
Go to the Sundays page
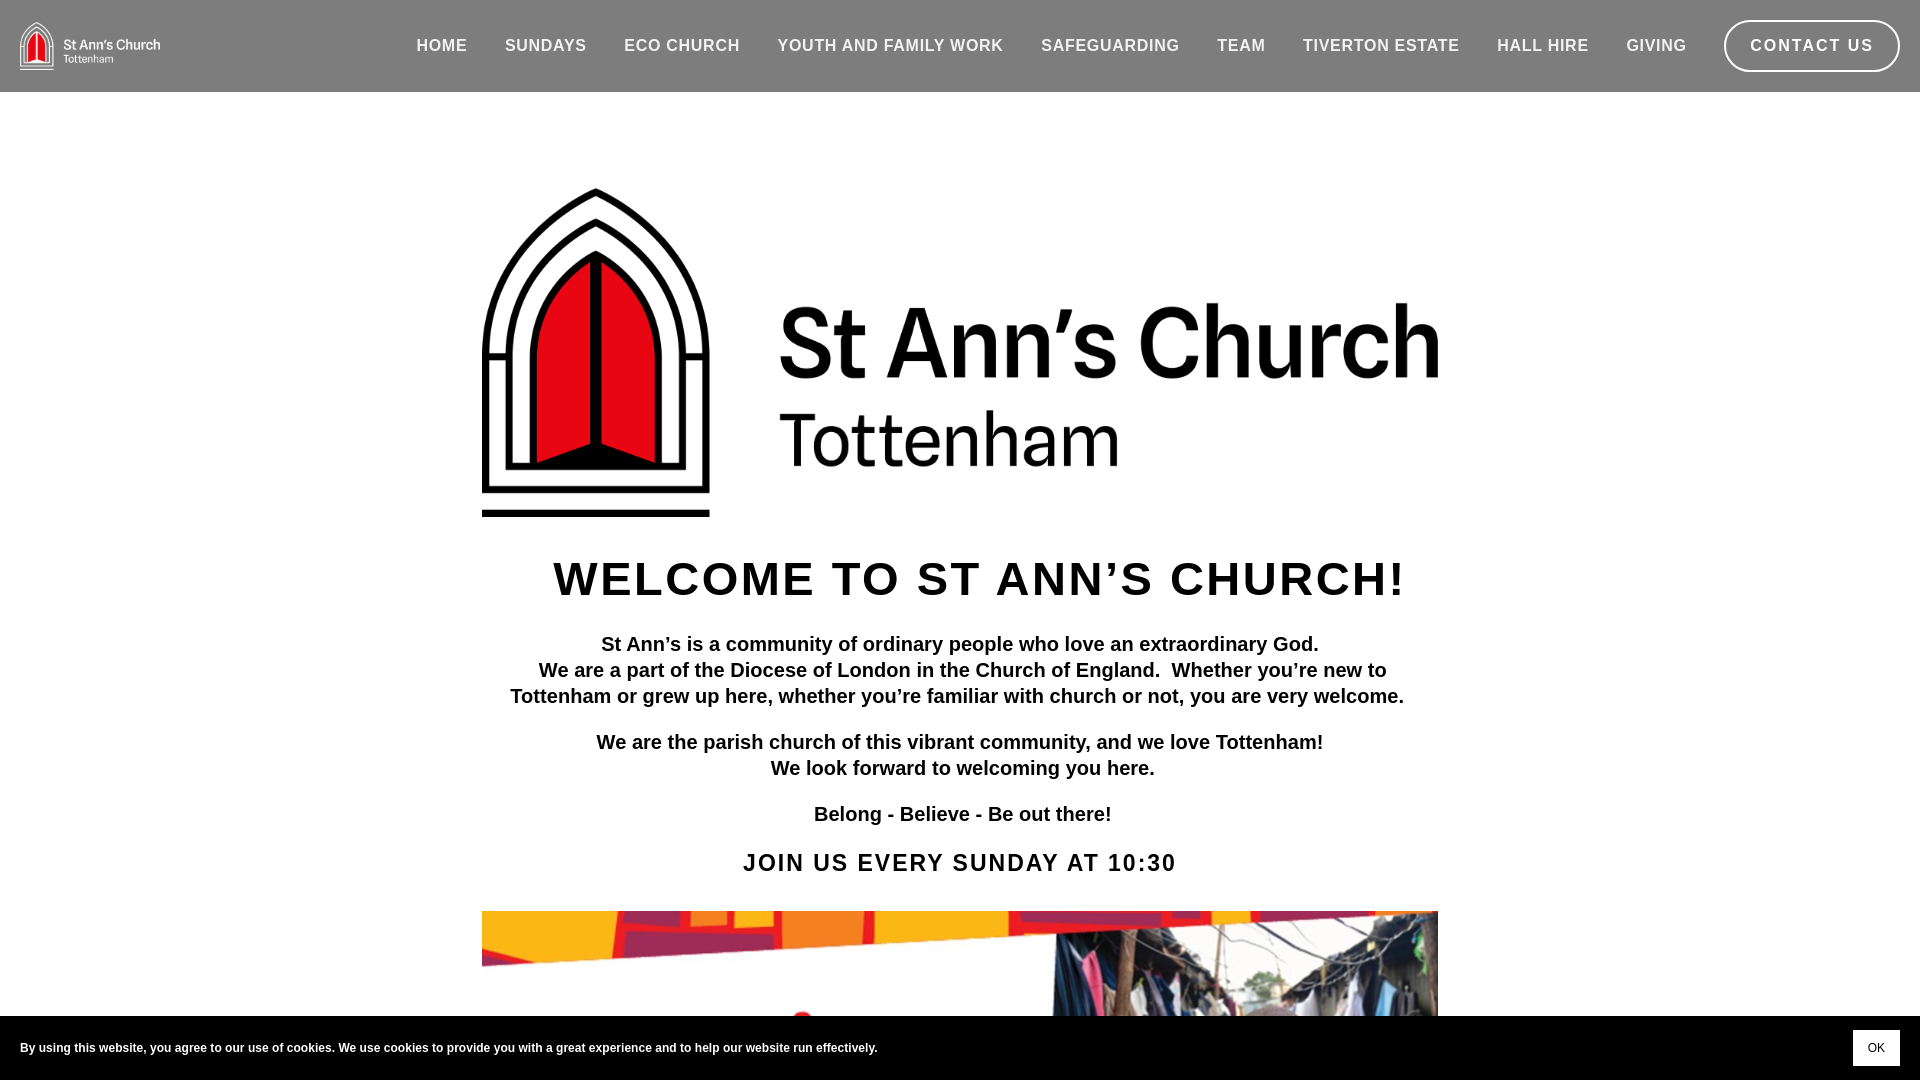(x=546, y=46)
